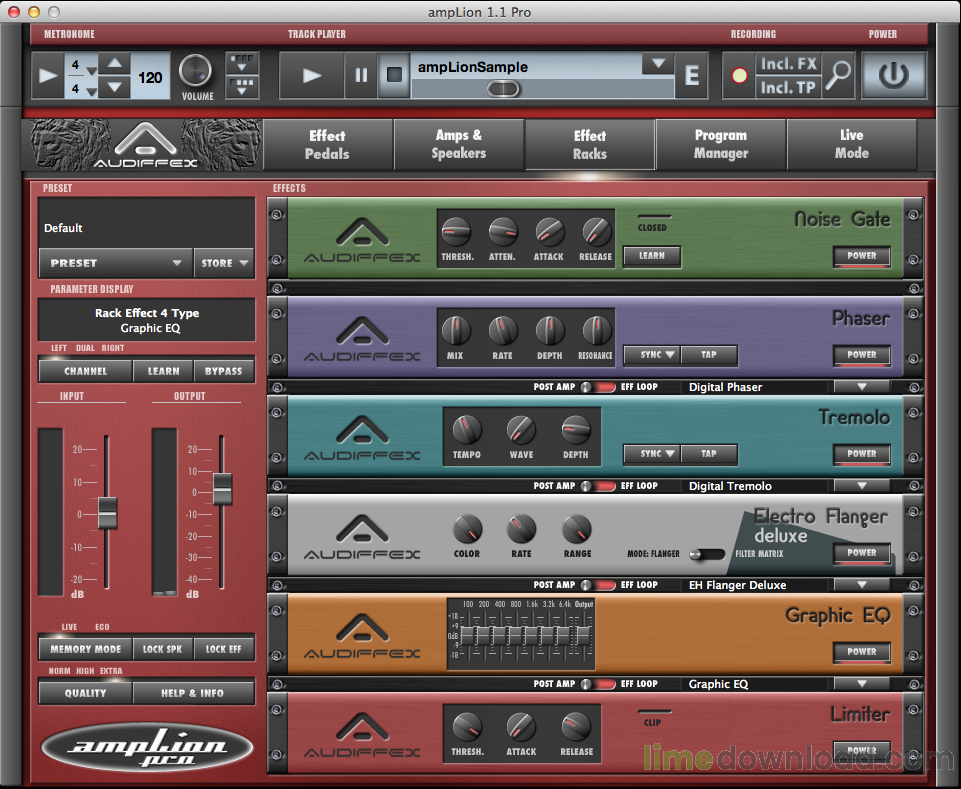The image size is (961, 789).
Task: Click the track player stop button
Action: tap(394, 76)
